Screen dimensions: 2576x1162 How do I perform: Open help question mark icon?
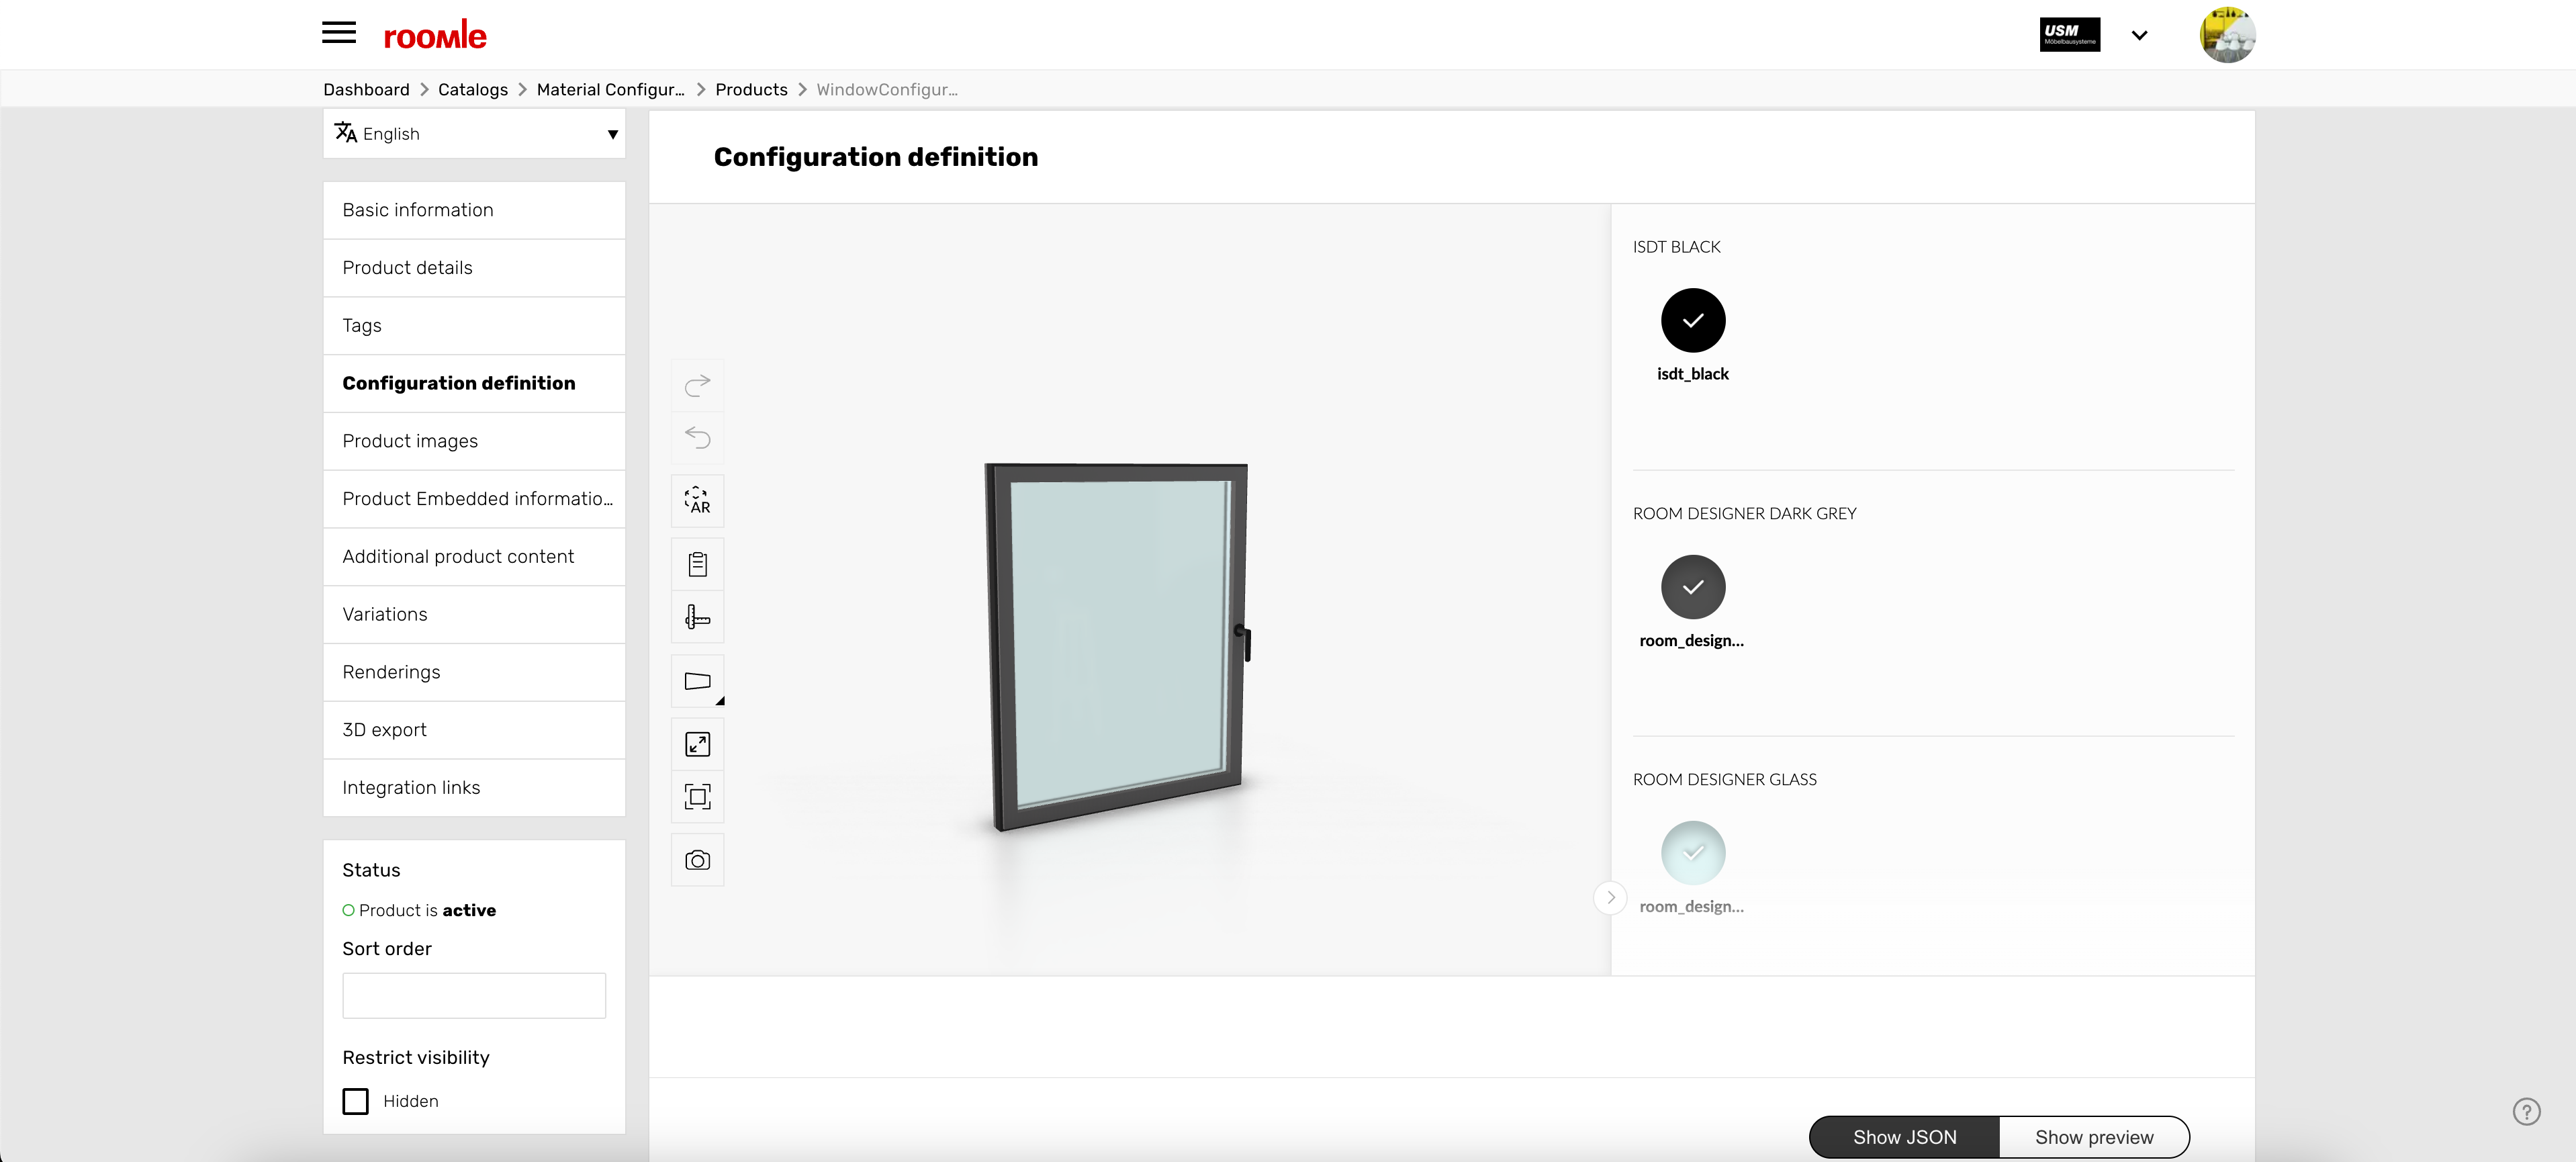pos(2526,1111)
